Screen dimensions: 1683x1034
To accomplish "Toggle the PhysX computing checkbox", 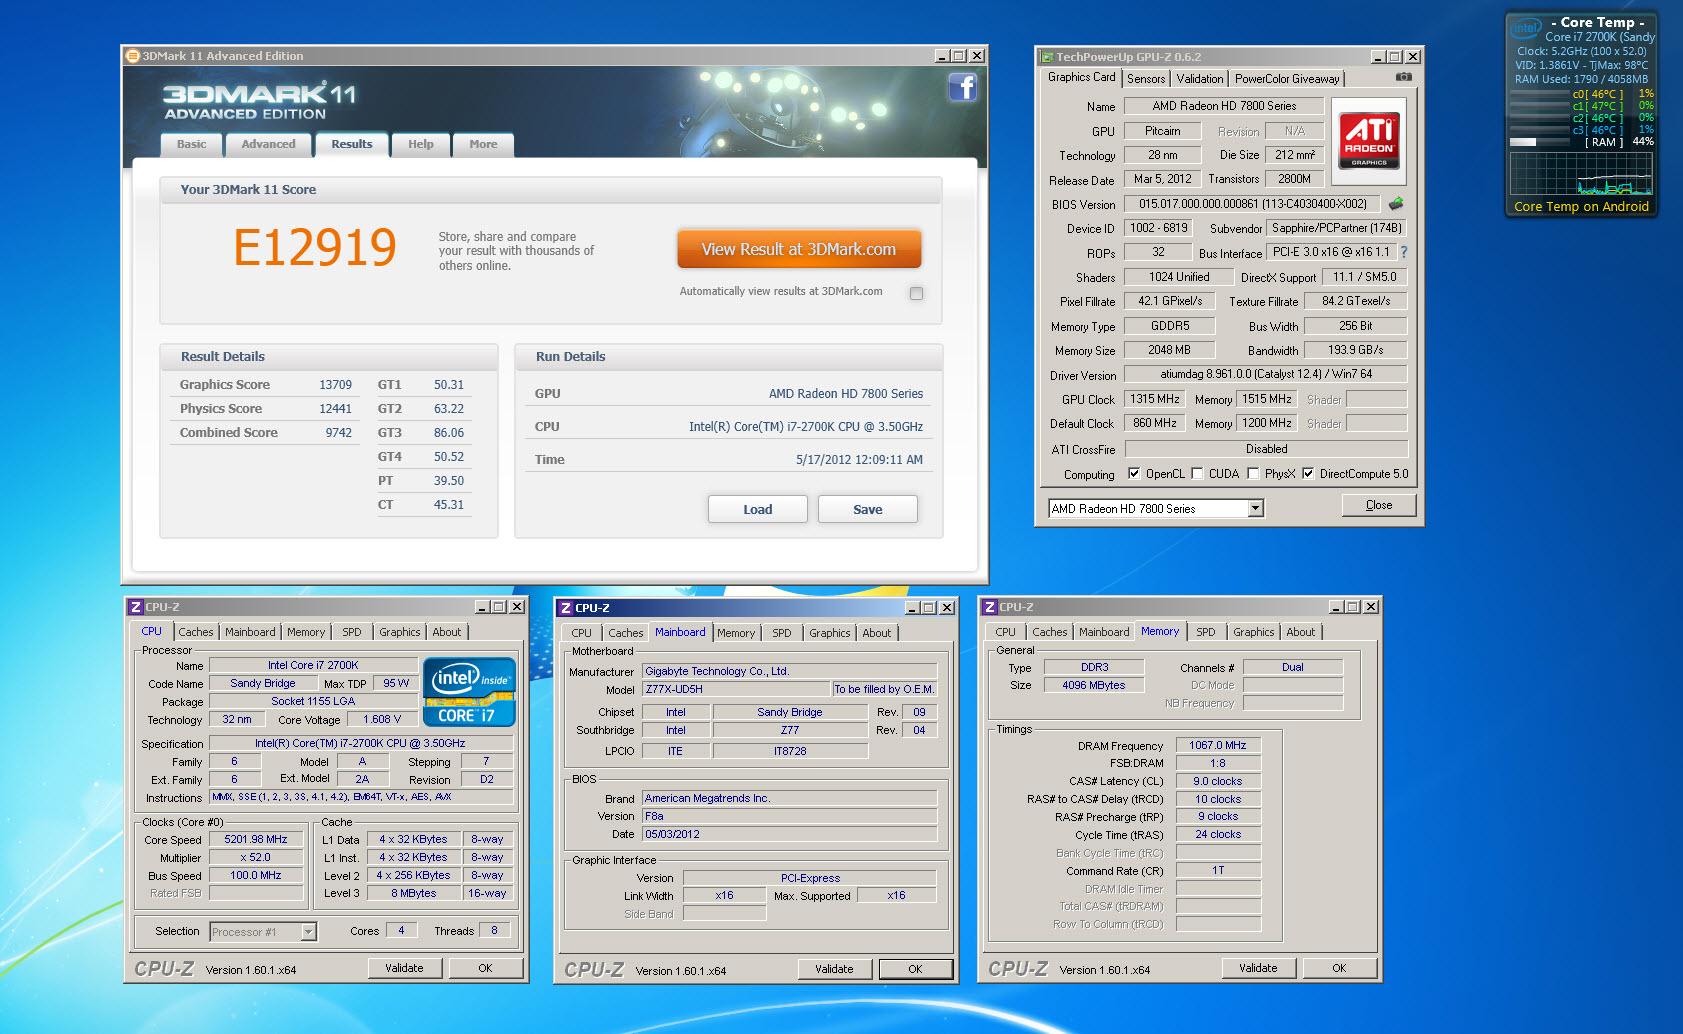I will pyautogui.click(x=1252, y=474).
